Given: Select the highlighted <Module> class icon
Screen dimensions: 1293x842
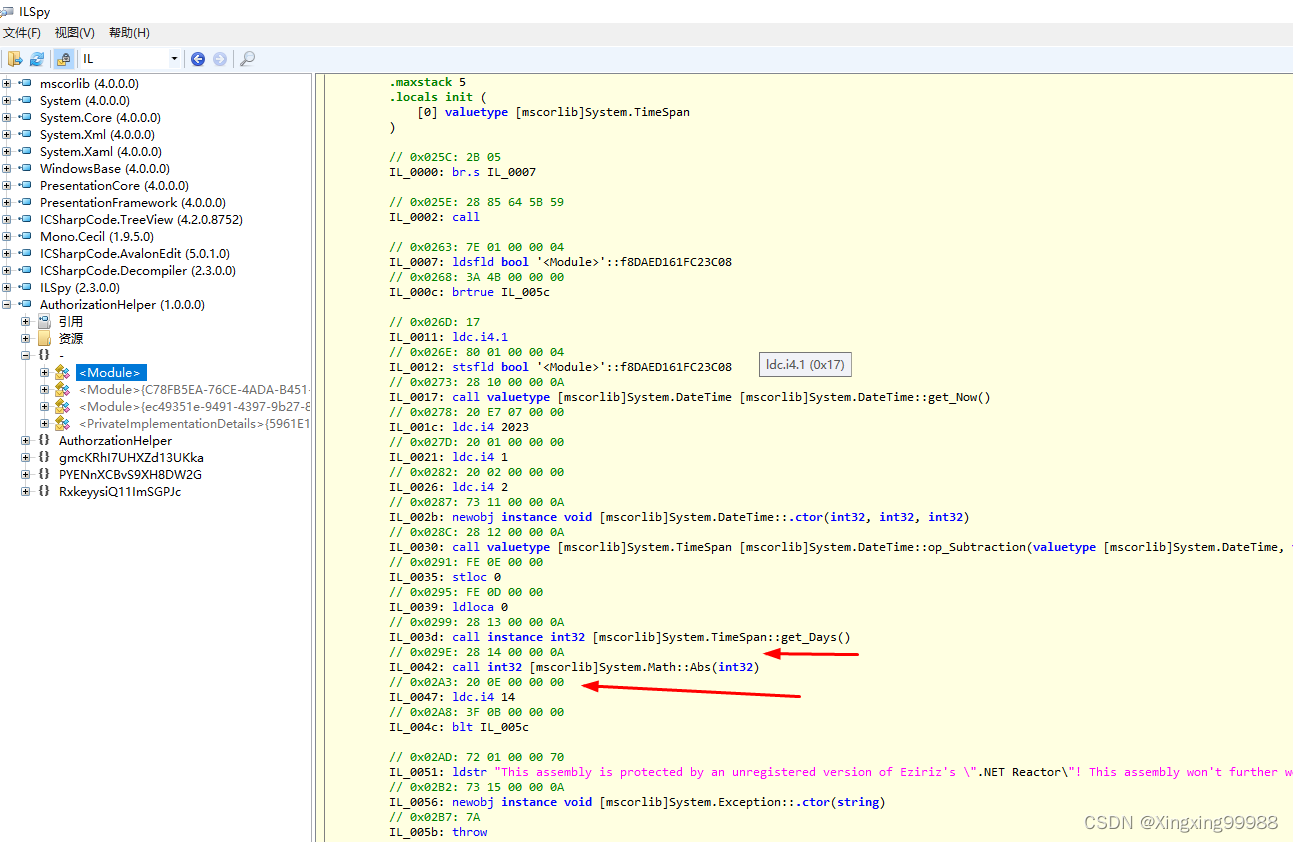Looking at the screenshot, I should 63,372.
